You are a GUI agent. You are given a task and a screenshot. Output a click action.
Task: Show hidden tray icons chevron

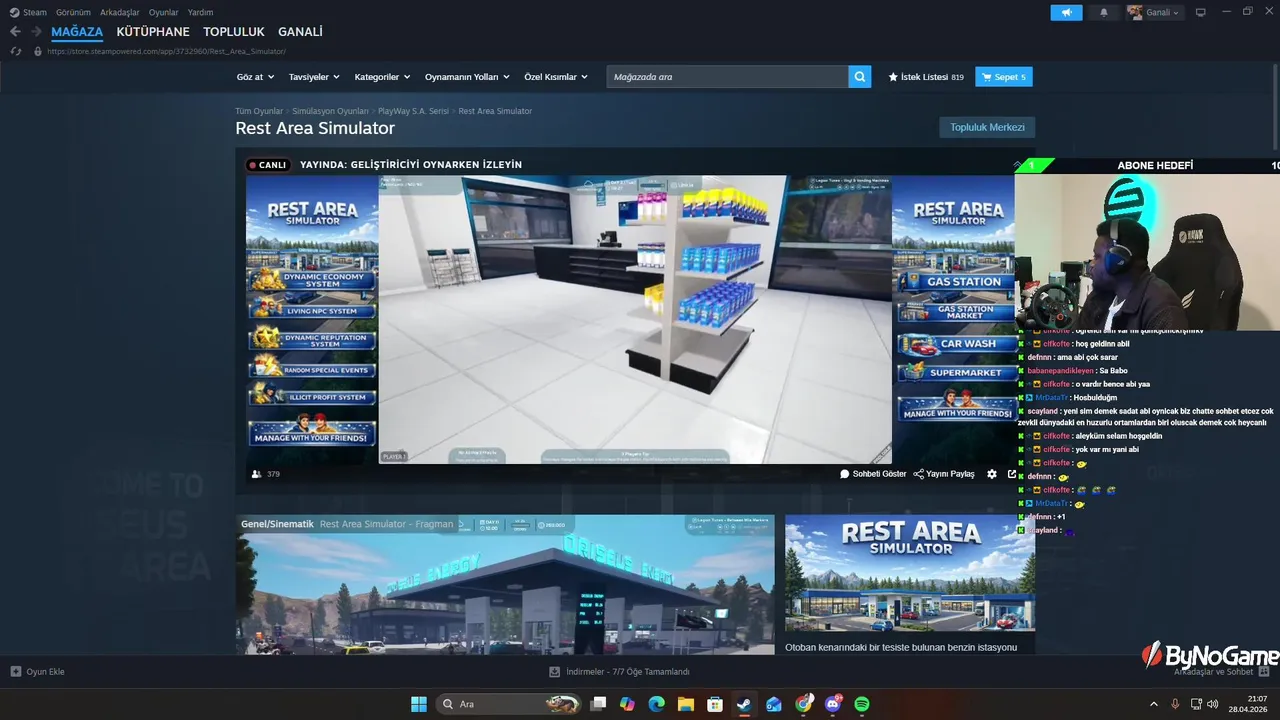pos(1152,704)
